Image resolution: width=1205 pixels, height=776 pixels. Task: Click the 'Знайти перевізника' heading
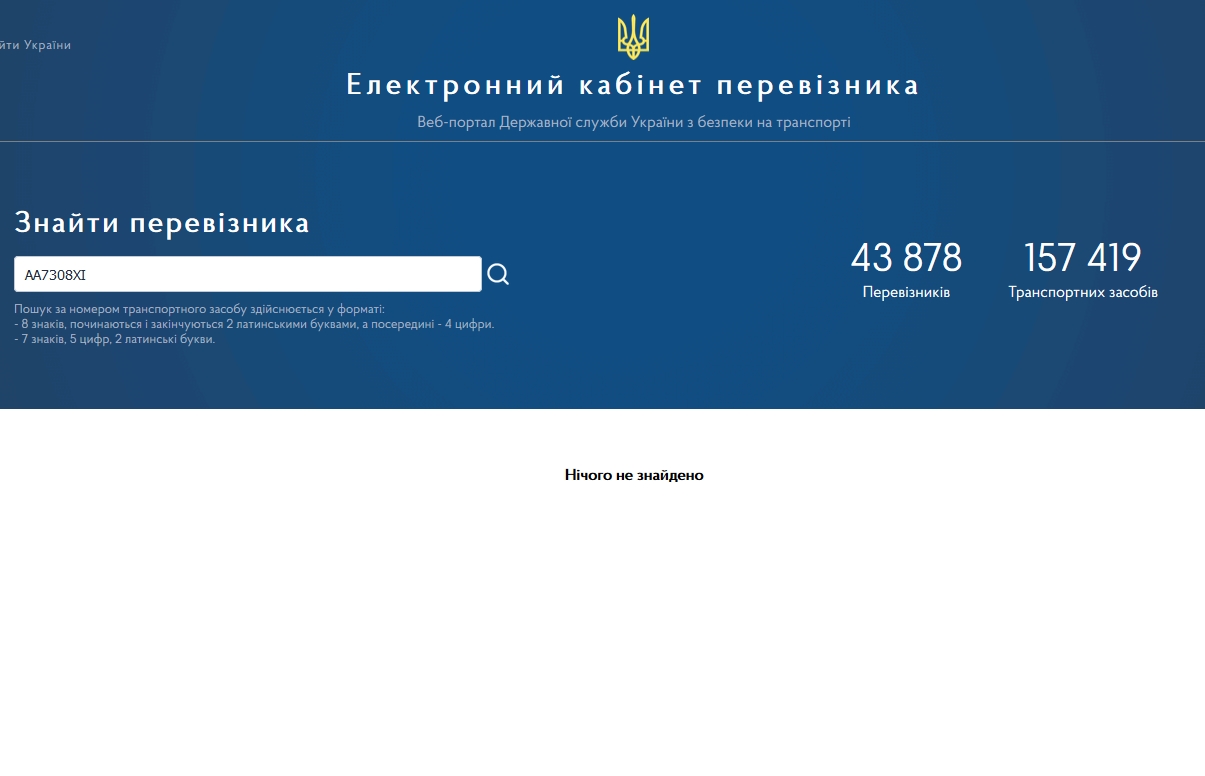162,223
